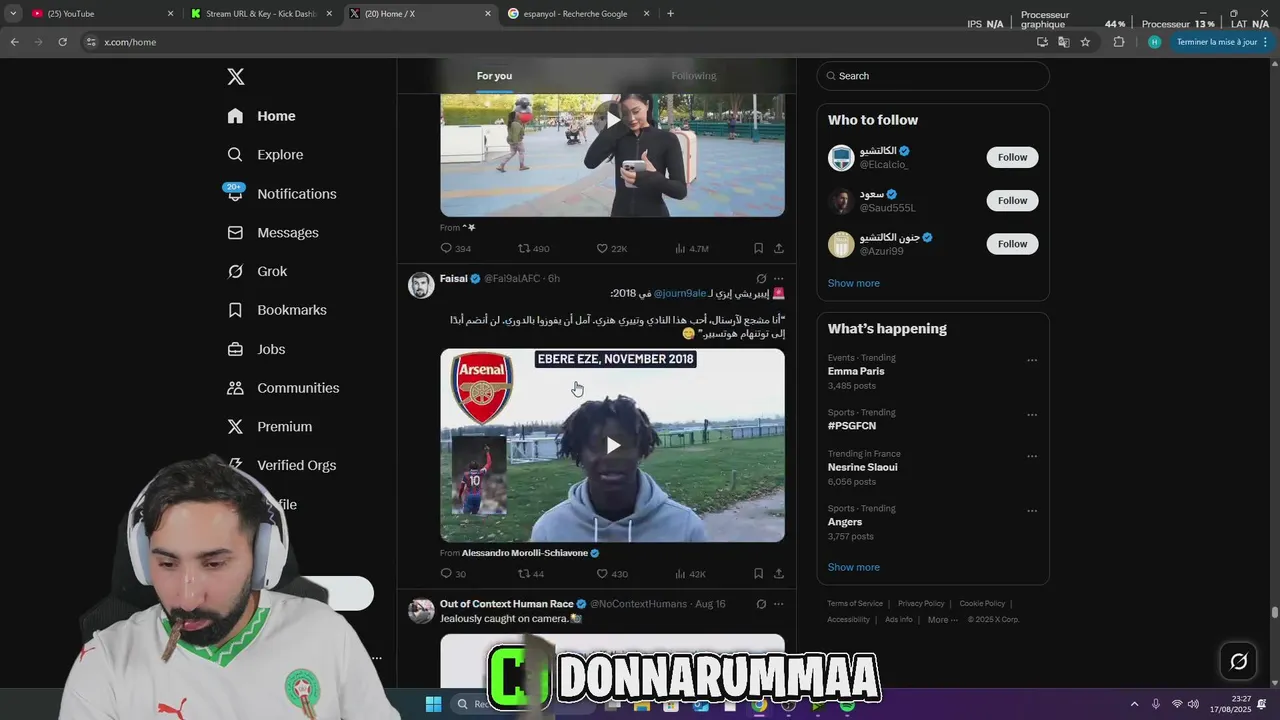Open the Windows Start button

[x=433, y=705]
